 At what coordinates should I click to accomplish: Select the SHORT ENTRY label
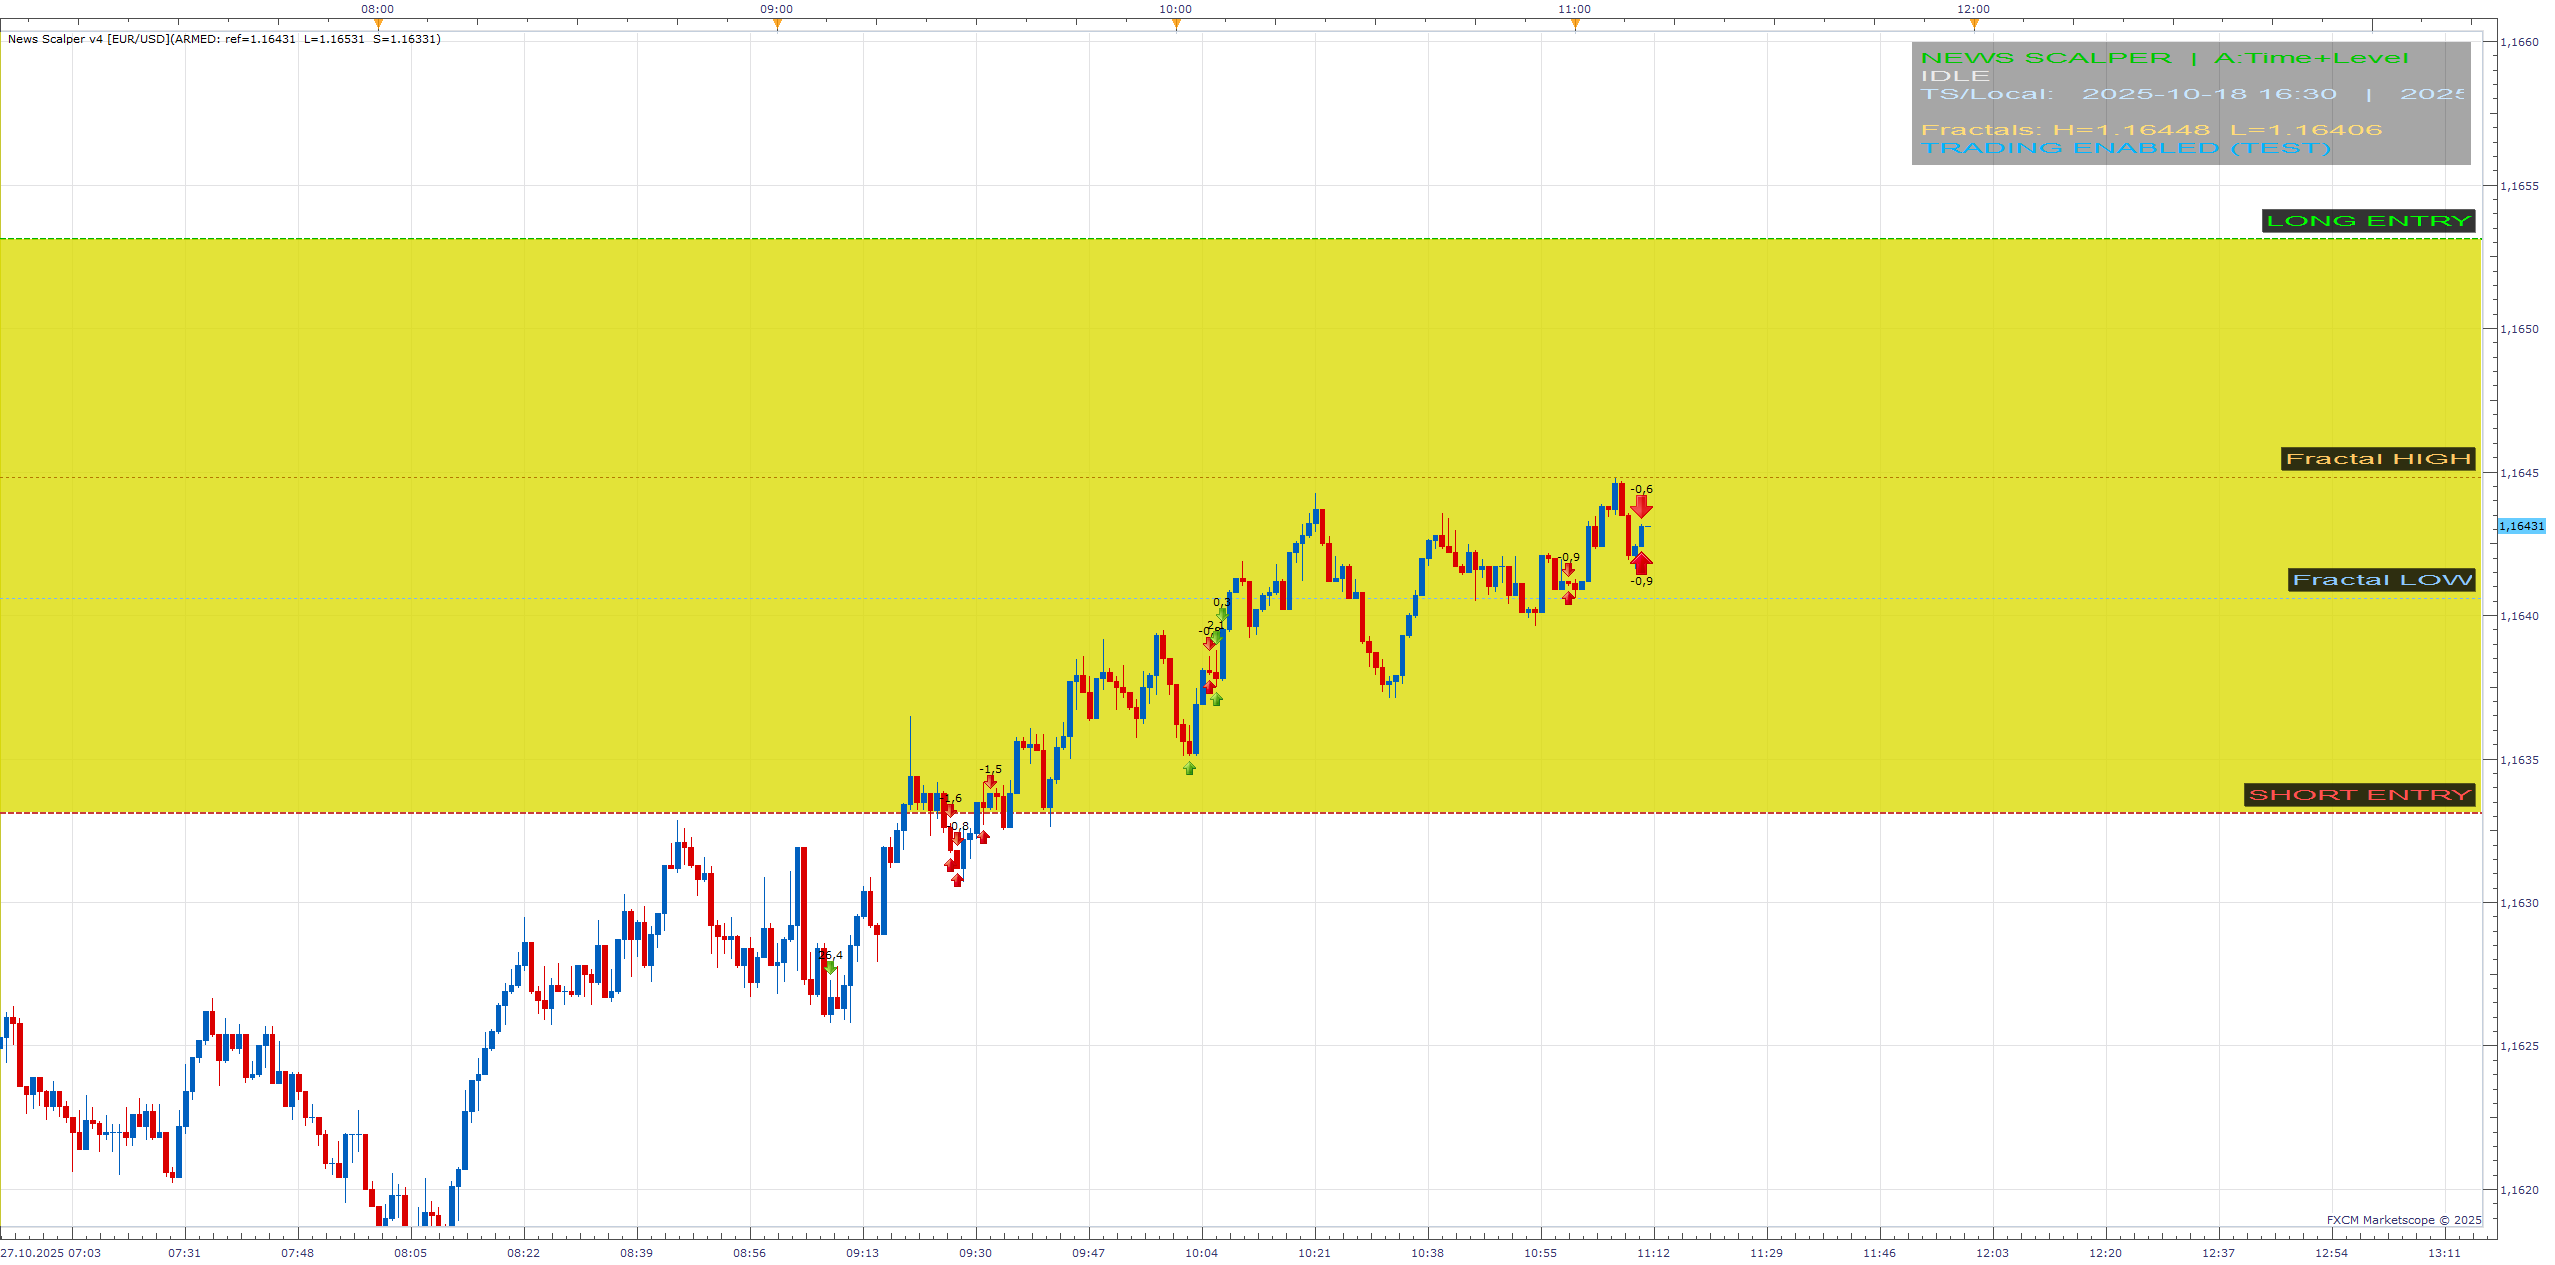[x=2360, y=795]
